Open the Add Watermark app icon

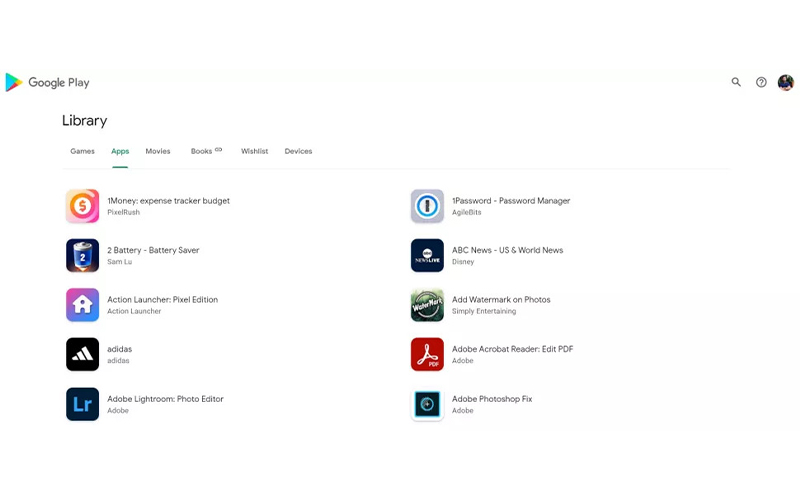(427, 305)
